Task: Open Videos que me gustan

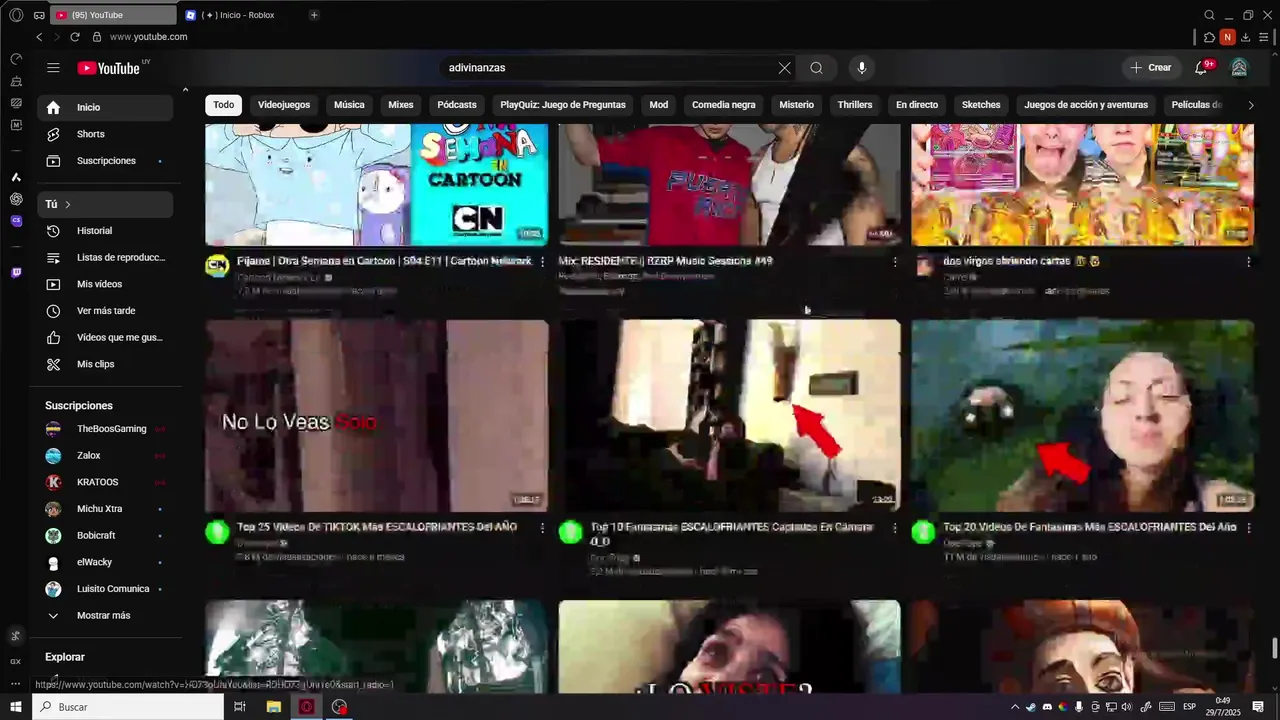Action: point(105,338)
